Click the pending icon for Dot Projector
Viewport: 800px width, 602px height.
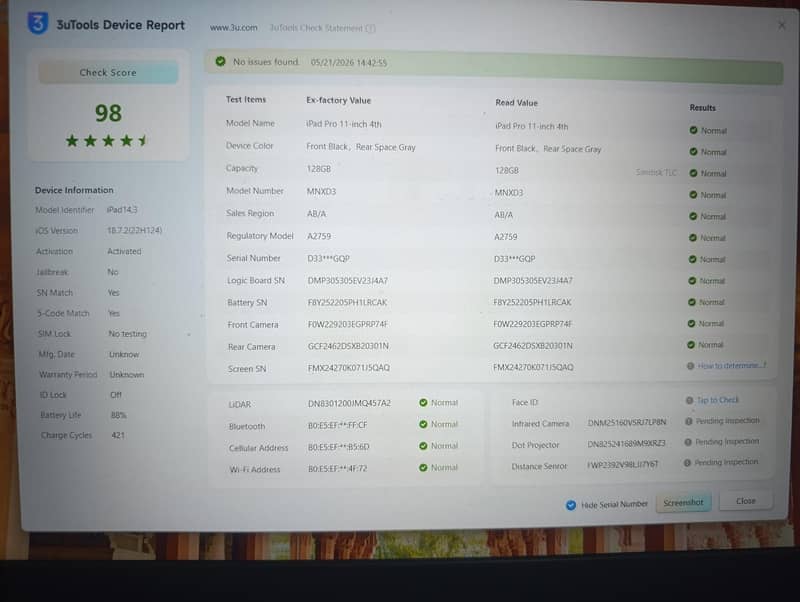pyautogui.click(x=688, y=442)
